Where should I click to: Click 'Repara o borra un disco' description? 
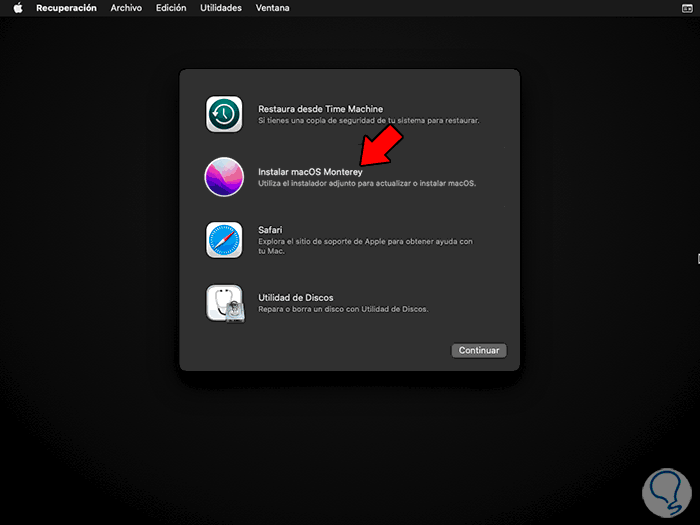coord(343,309)
